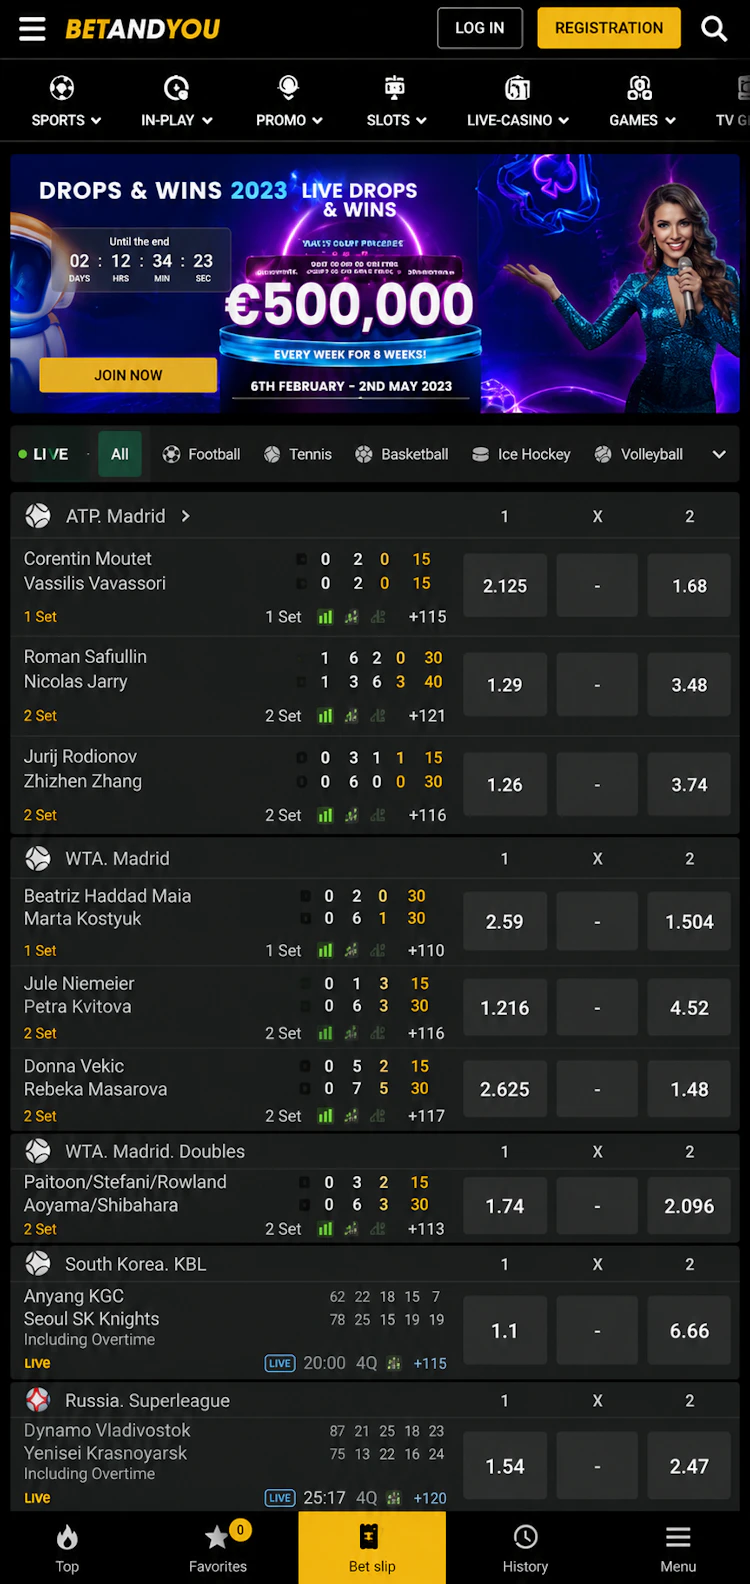Click the Registration button
750x1584 pixels.
coord(609,28)
